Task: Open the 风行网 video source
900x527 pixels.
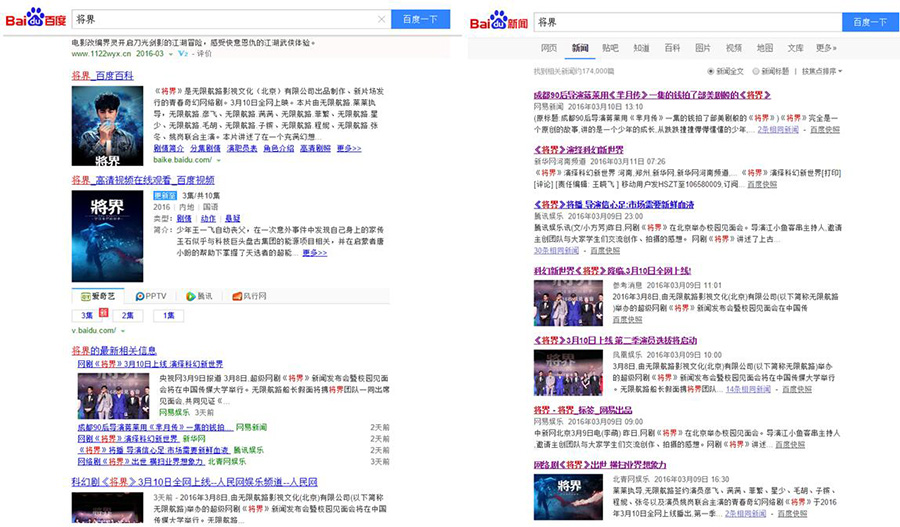Action: pyautogui.click(x=250, y=296)
